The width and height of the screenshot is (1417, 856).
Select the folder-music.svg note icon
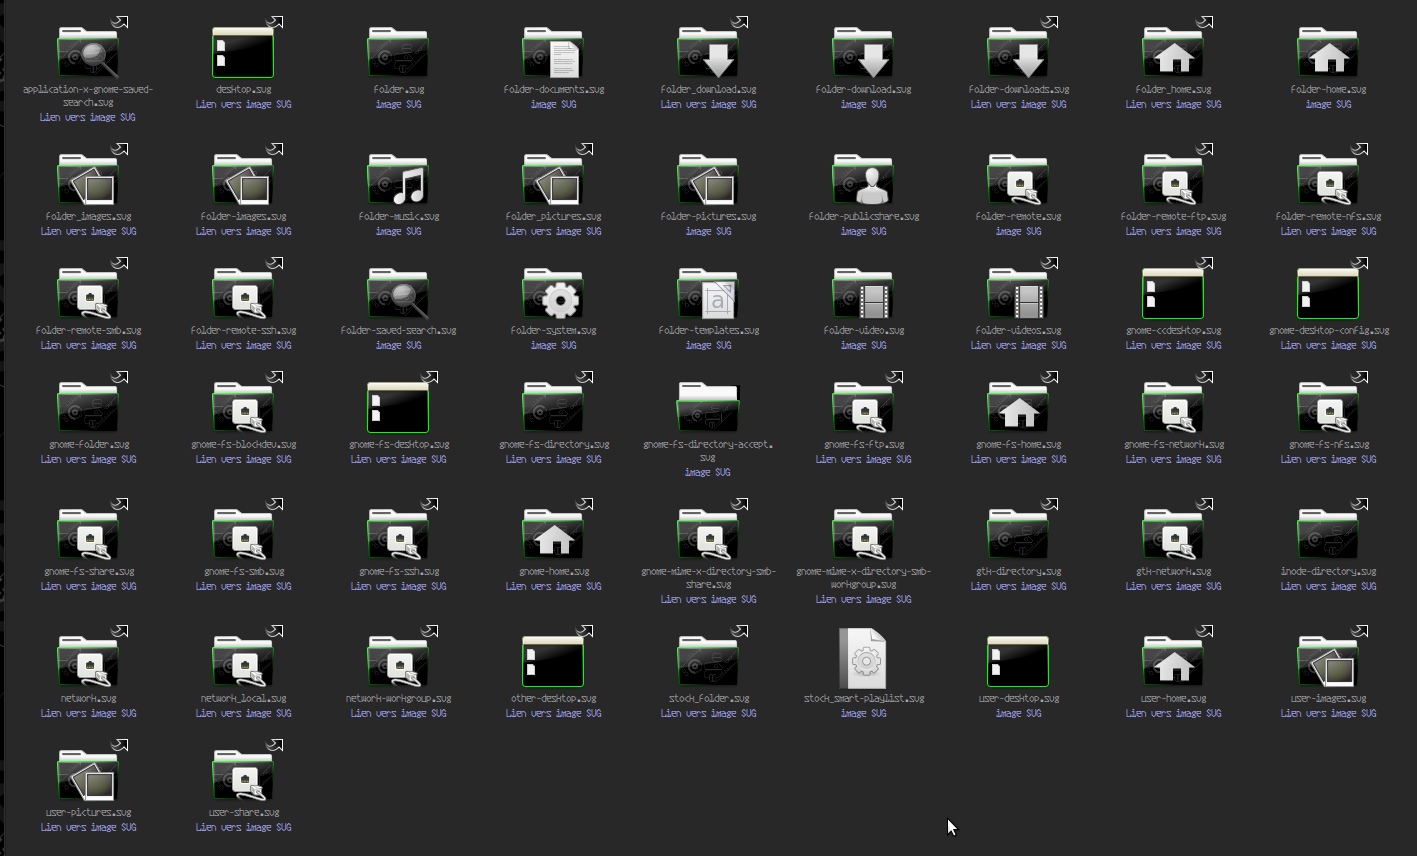click(398, 179)
